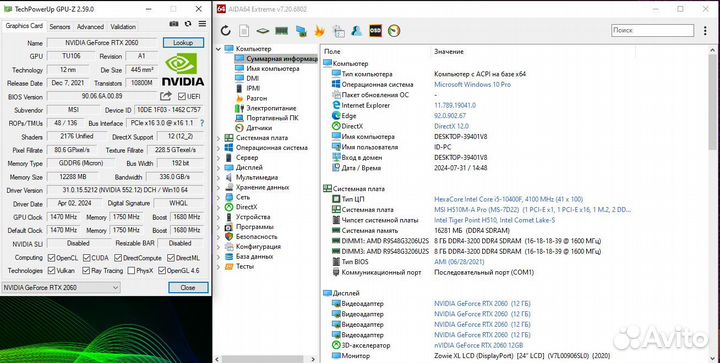The image size is (720, 363).
Task: Take a GPU-Z screenshot with the camera icon
Action: [174, 24]
